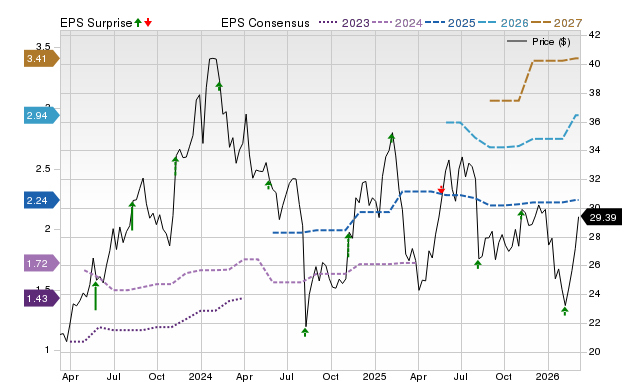Click the green surprise arrow near November 2025
Screen dimensions: 640x382
[x=521, y=214]
